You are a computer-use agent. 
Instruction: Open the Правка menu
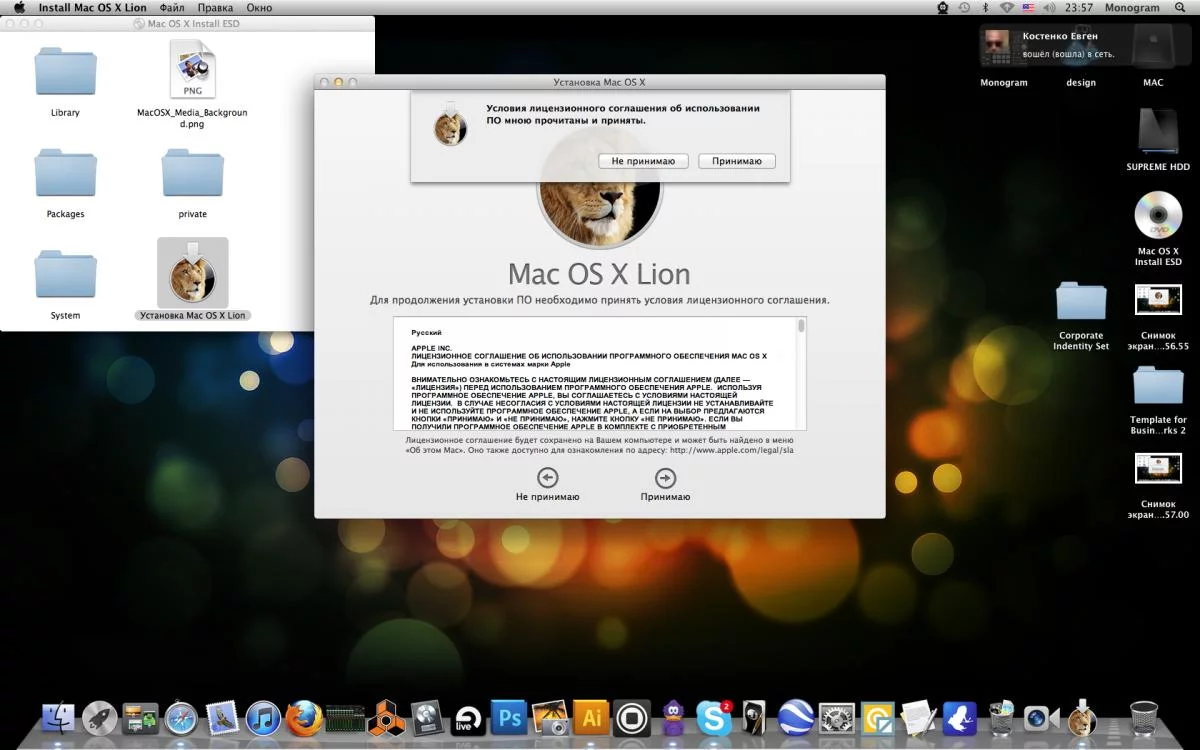215,8
